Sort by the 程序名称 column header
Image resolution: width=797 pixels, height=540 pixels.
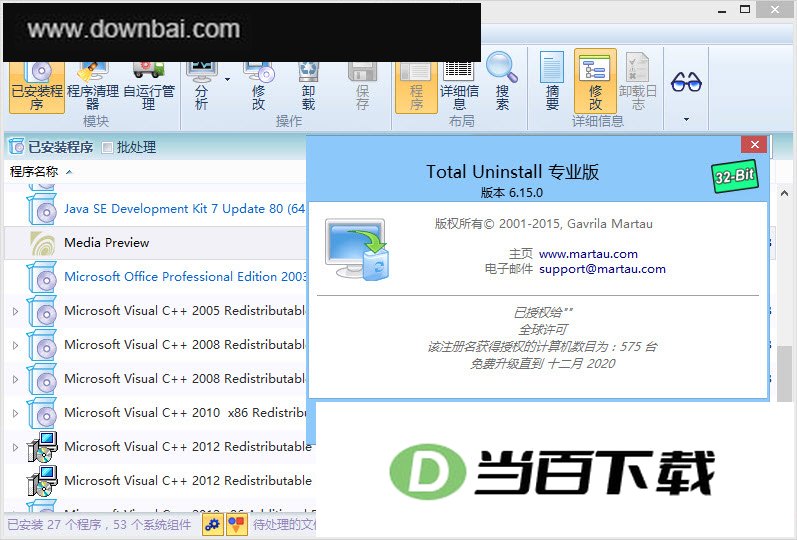pyautogui.click(x=34, y=172)
